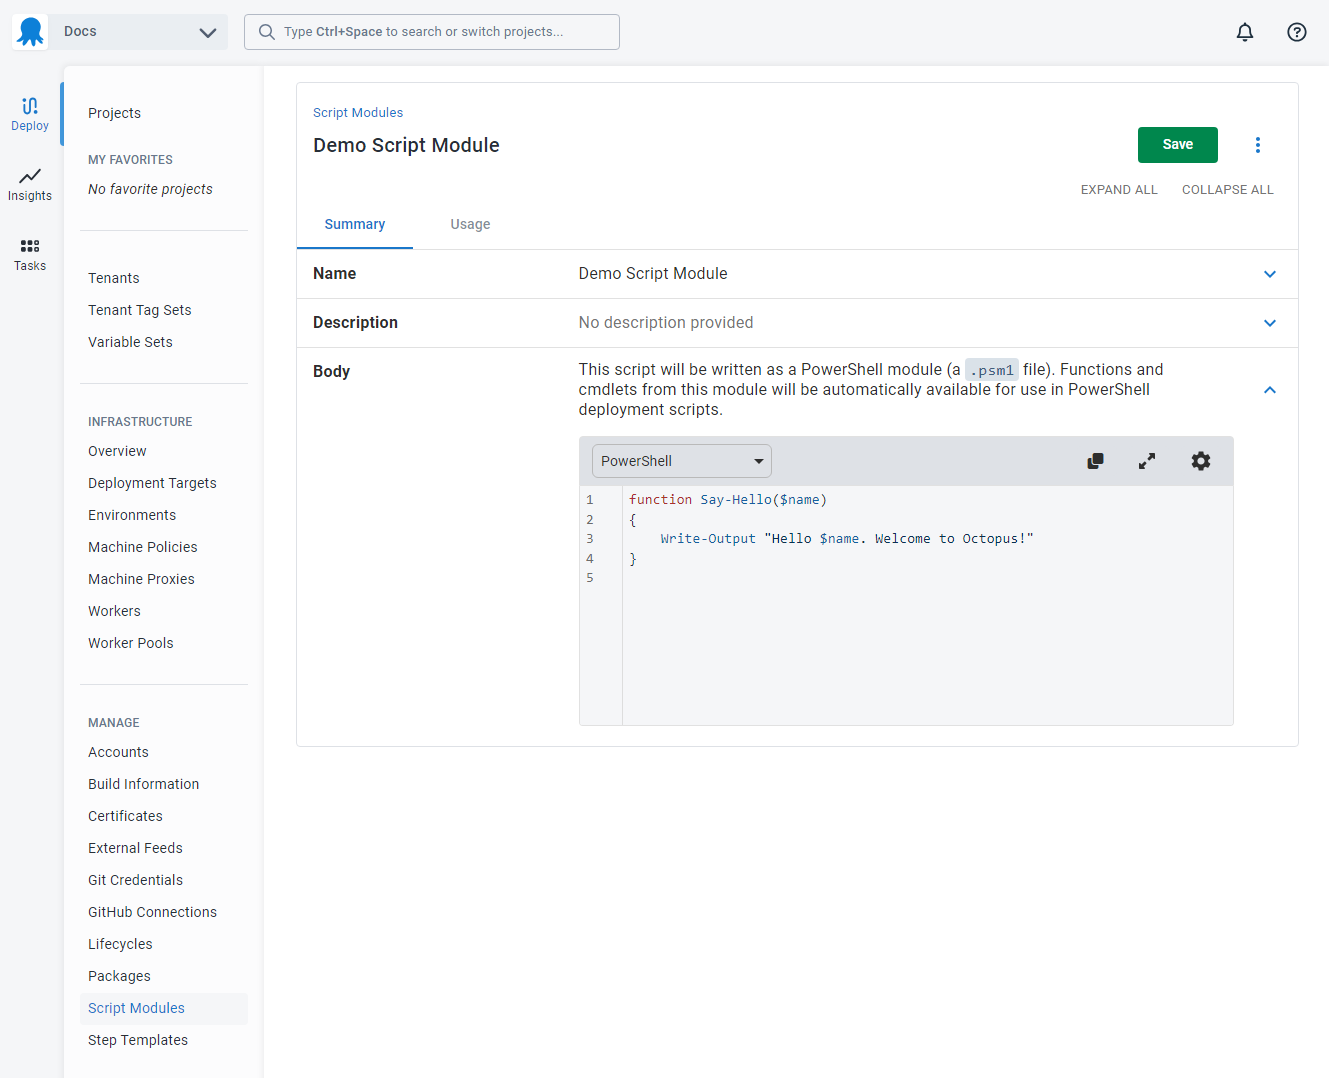The width and height of the screenshot is (1329, 1078).
Task: Open Deployment Targets
Action: point(152,483)
